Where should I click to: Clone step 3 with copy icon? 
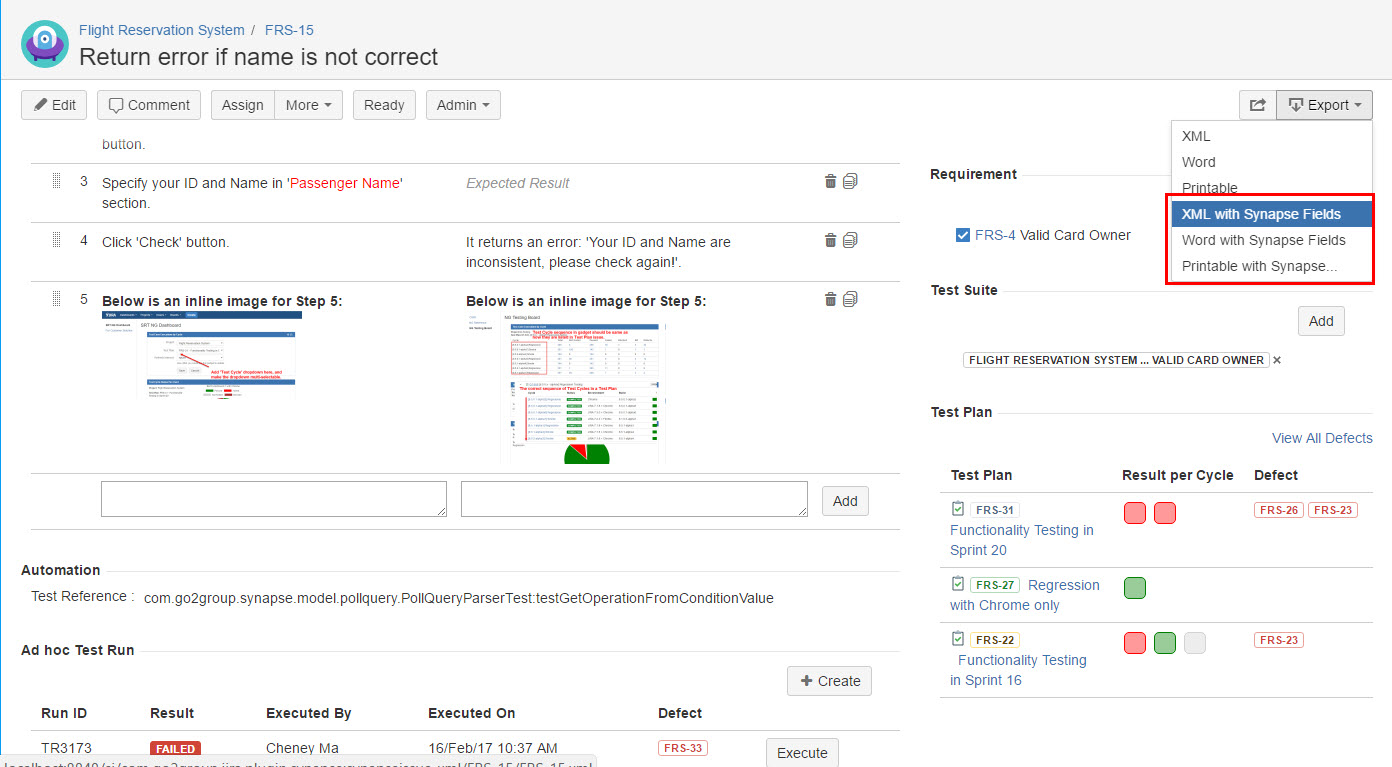point(850,181)
